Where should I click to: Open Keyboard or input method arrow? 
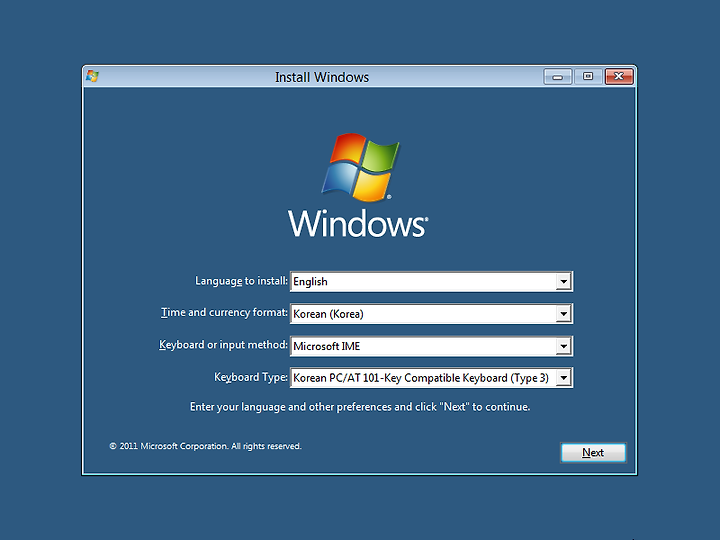[x=563, y=346]
